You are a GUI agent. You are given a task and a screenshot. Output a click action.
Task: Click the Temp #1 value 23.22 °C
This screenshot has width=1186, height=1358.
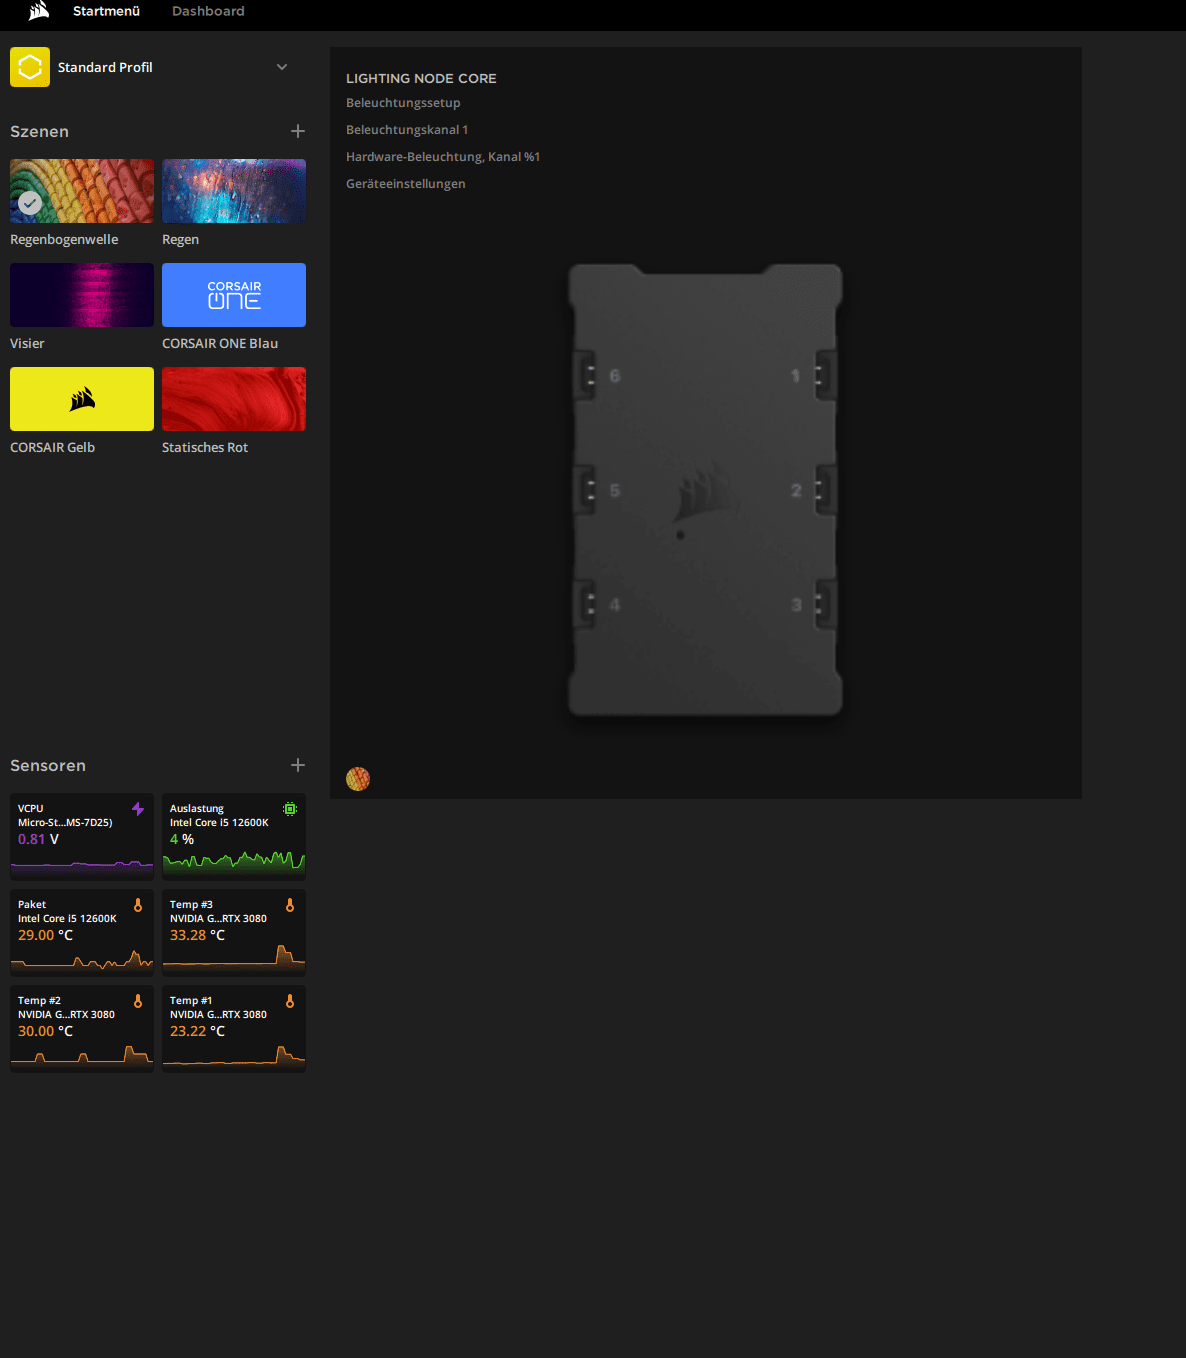(x=197, y=1031)
